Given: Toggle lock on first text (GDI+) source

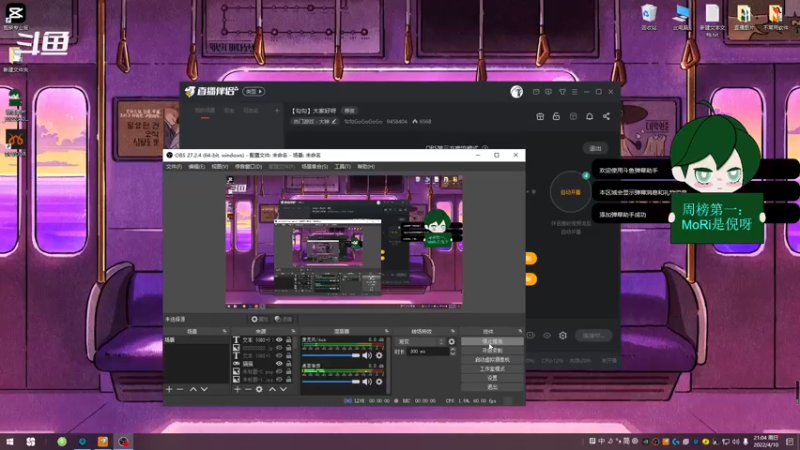Looking at the screenshot, I should pyautogui.click(x=288, y=340).
